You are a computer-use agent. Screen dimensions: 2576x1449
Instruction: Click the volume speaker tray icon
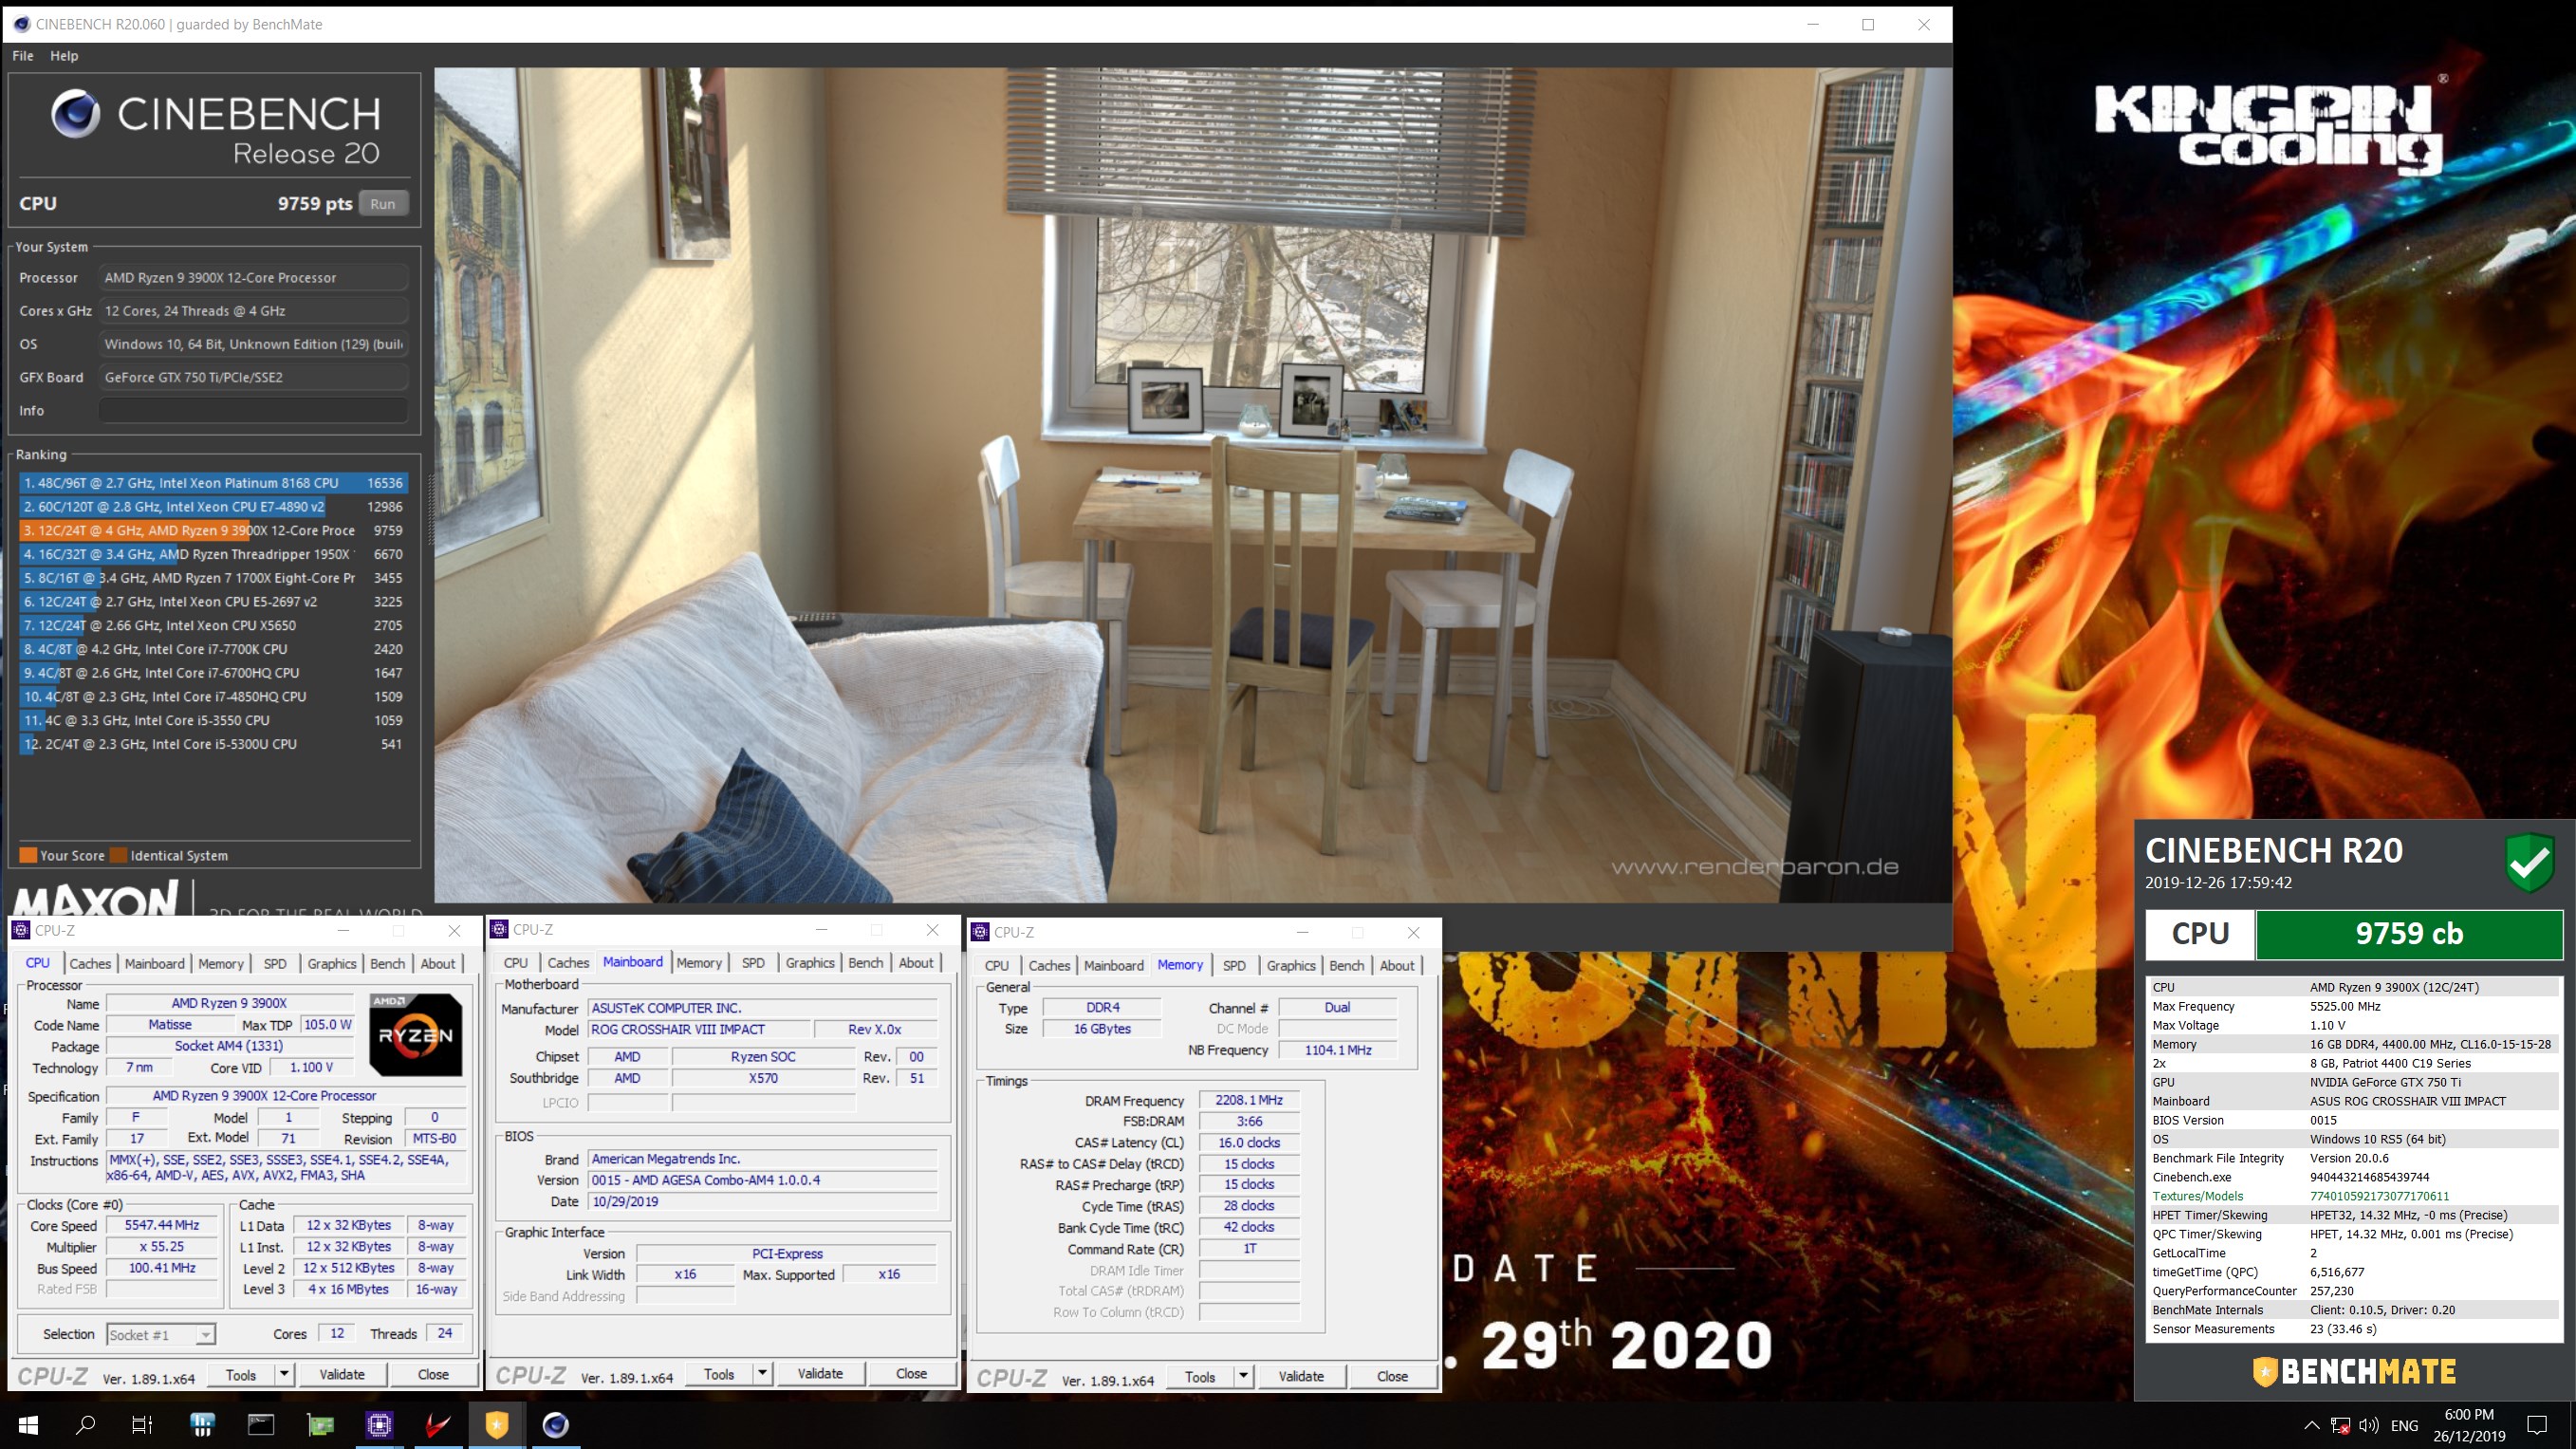pos(2368,1425)
